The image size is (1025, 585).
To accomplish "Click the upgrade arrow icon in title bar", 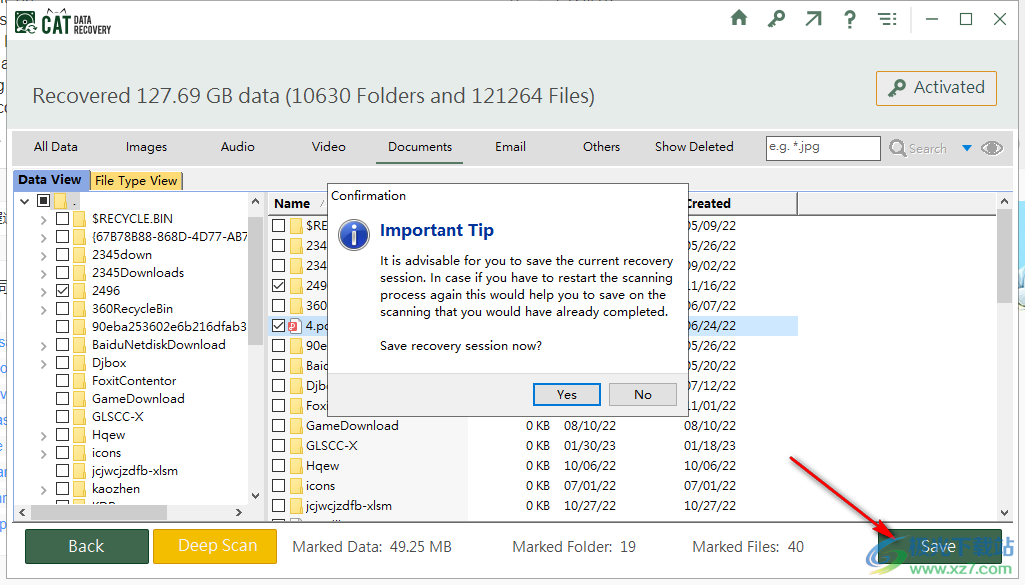I will tap(813, 18).
